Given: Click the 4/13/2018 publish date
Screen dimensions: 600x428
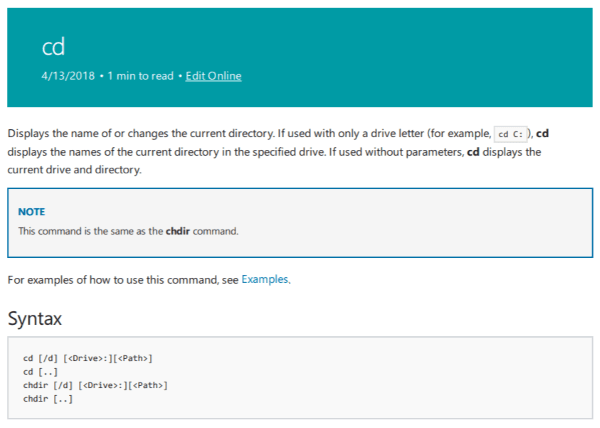Looking at the screenshot, I should [x=69, y=76].
